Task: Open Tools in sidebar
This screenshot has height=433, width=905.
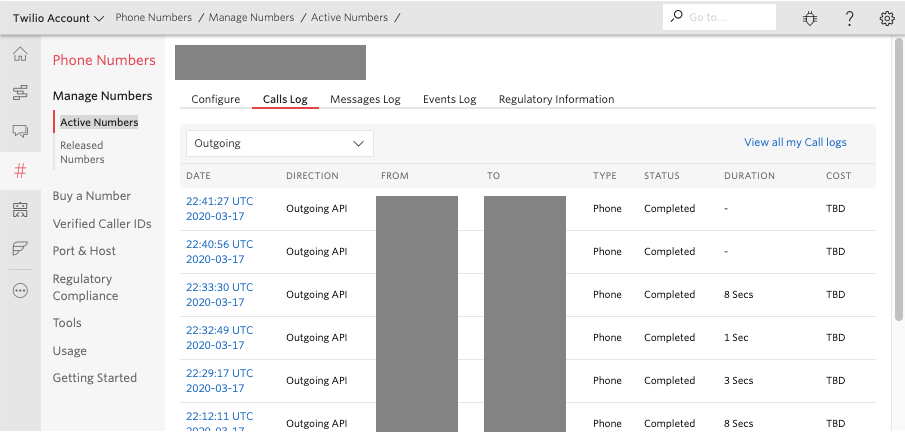Action: [67, 323]
